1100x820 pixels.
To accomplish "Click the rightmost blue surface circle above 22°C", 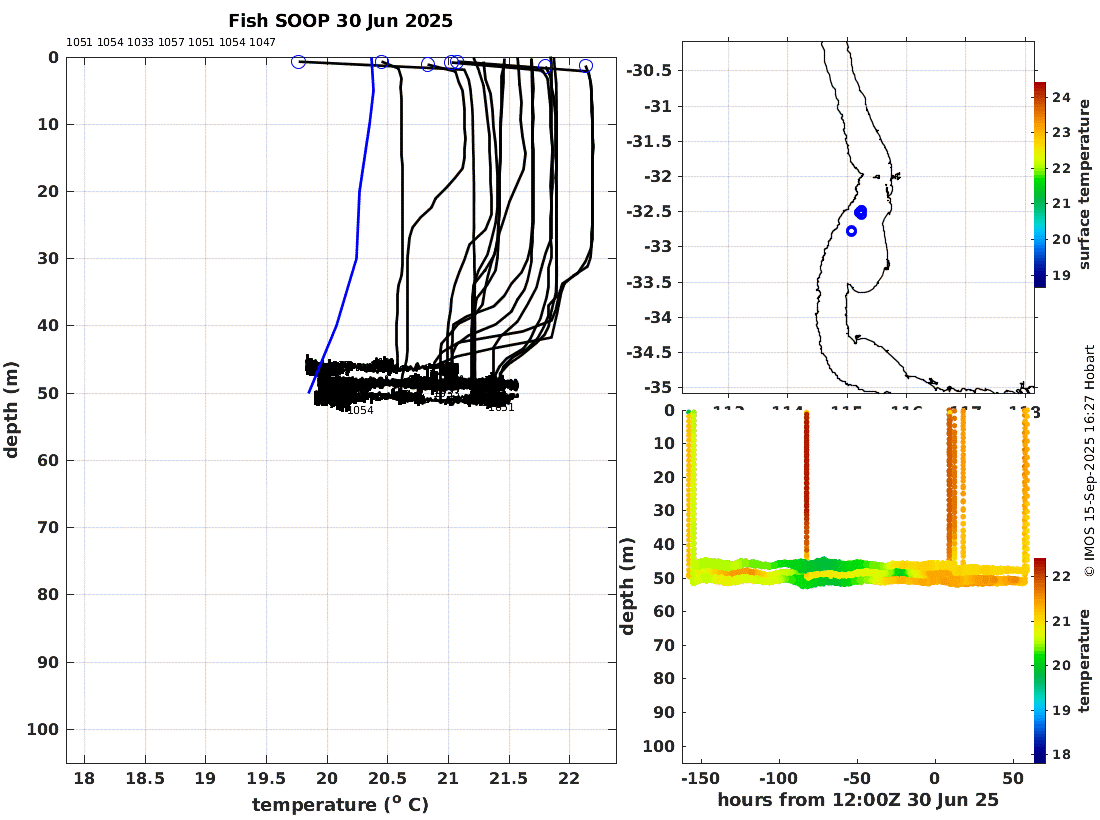I will (586, 66).
